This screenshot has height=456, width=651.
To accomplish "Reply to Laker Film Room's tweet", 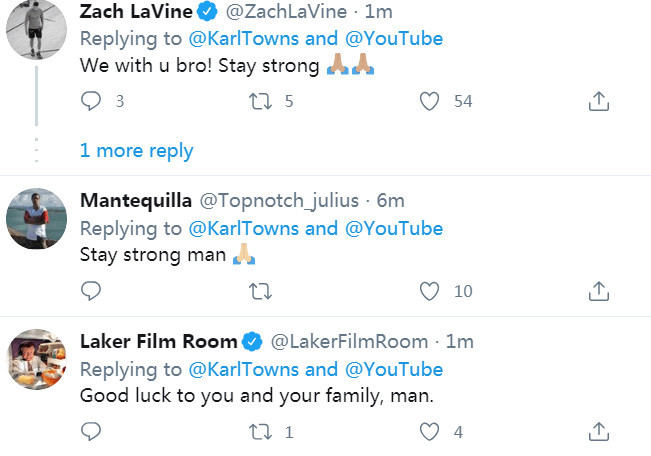I will (91, 431).
